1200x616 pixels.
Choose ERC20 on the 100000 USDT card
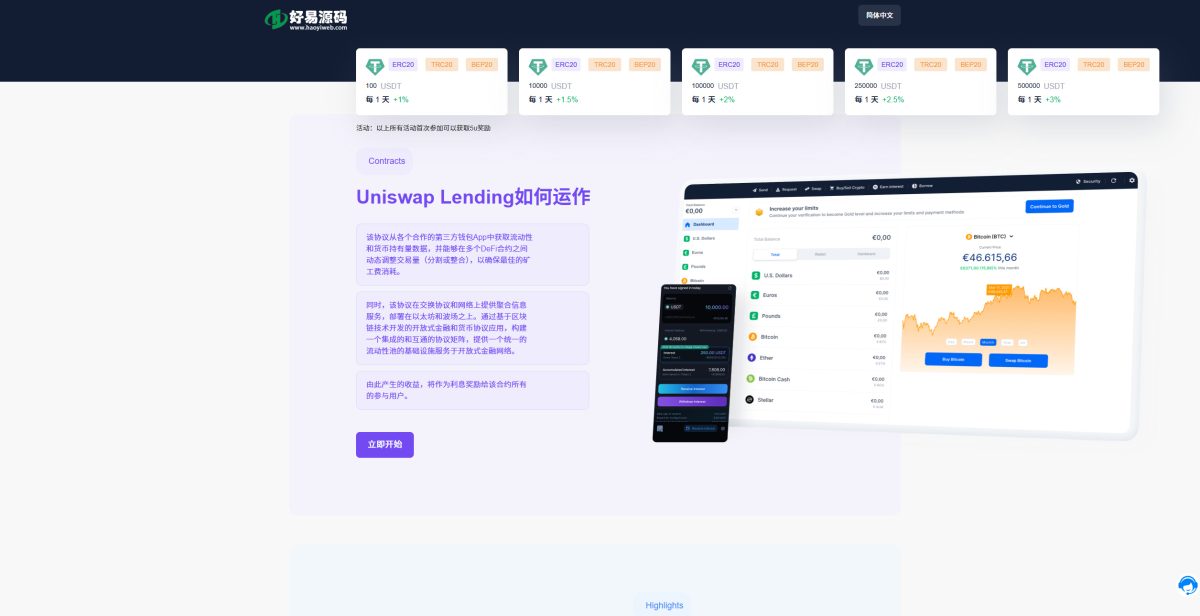click(729, 64)
